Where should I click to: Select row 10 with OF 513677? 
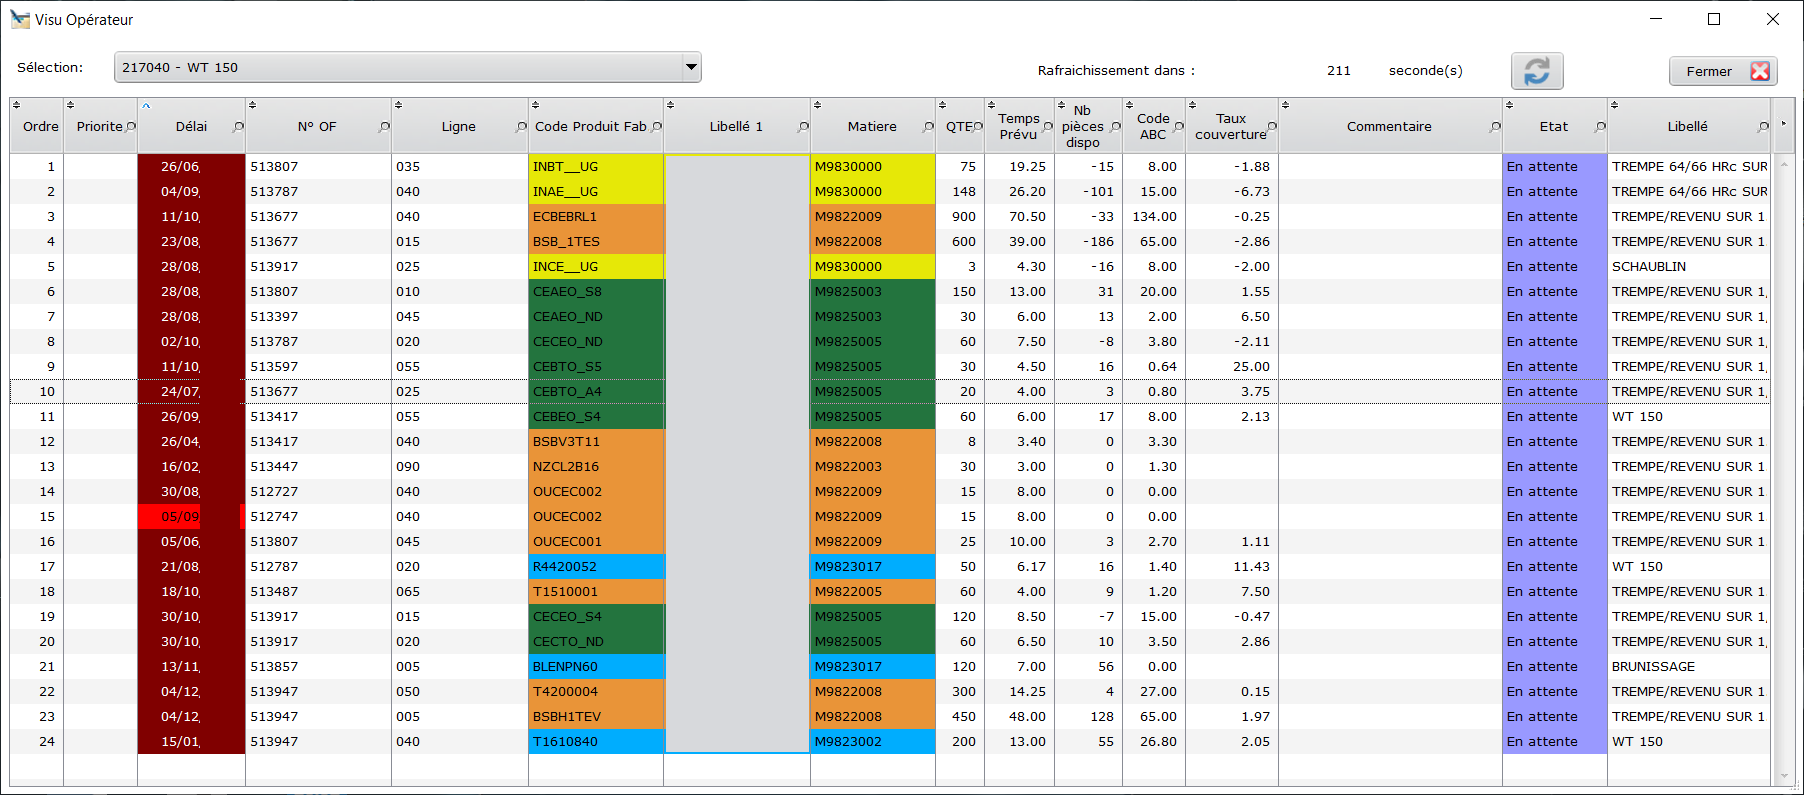pyautogui.click(x=890, y=391)
